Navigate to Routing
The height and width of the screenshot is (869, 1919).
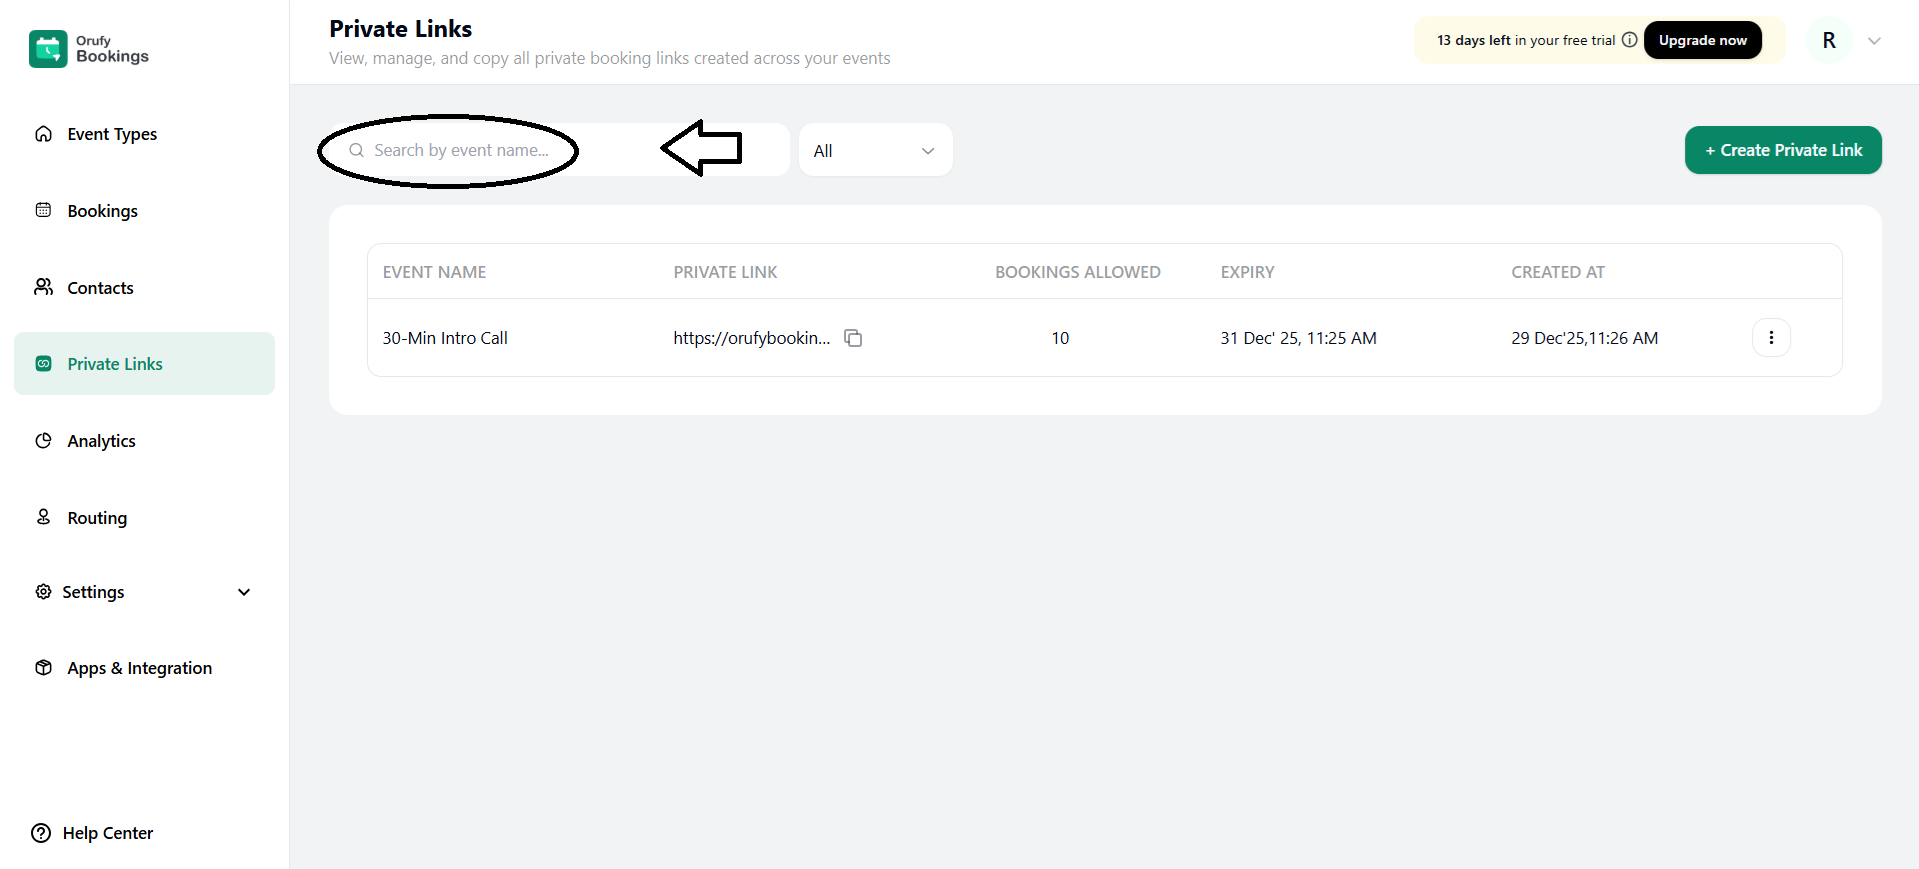(x=97, y=518)
